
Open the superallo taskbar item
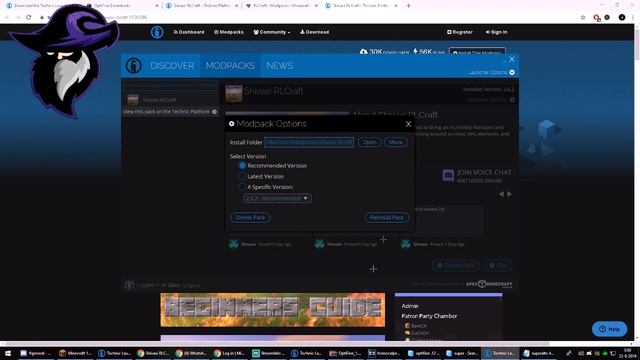[539, 353]
